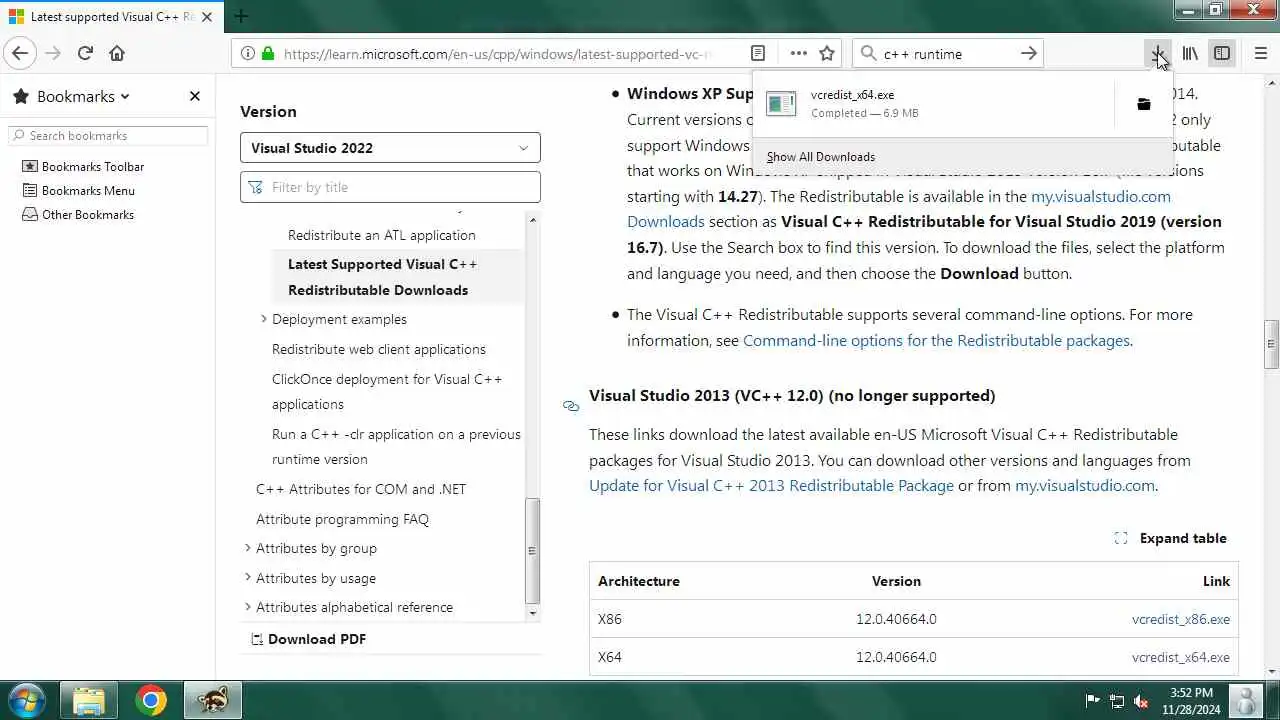Expand Attributes by usage node

click(248, 578)
